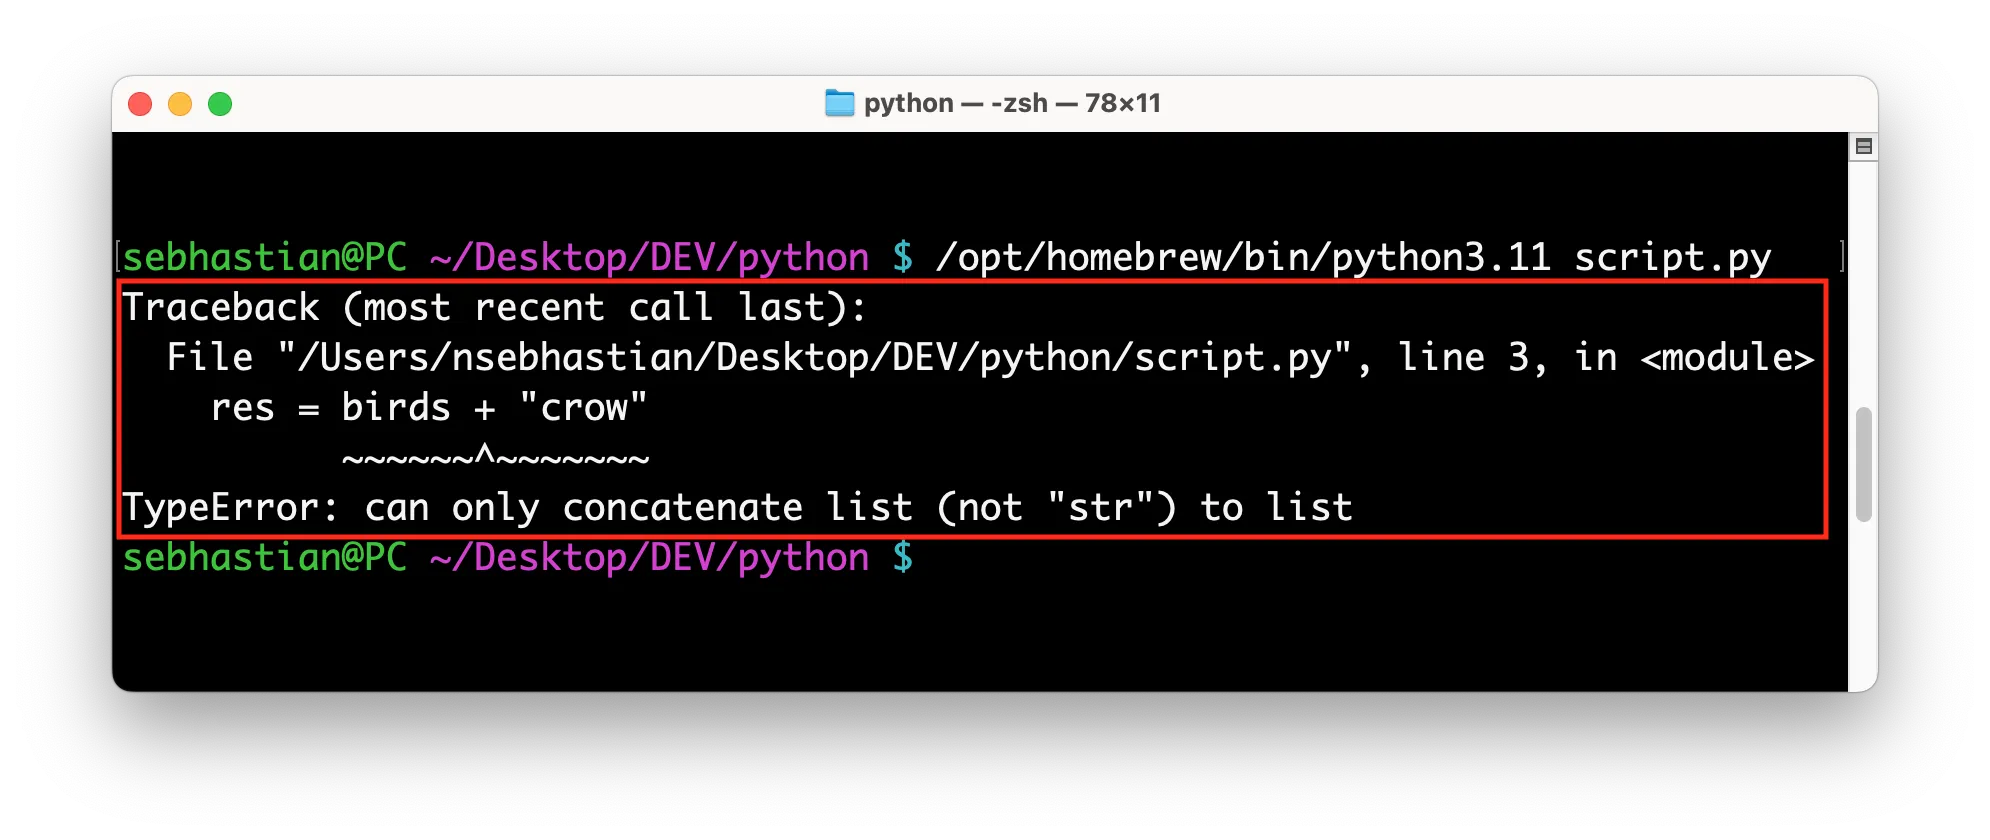Click the 'TypeError: can only concatenate list' message
The image size is (1990, 840).
[517, 508]
